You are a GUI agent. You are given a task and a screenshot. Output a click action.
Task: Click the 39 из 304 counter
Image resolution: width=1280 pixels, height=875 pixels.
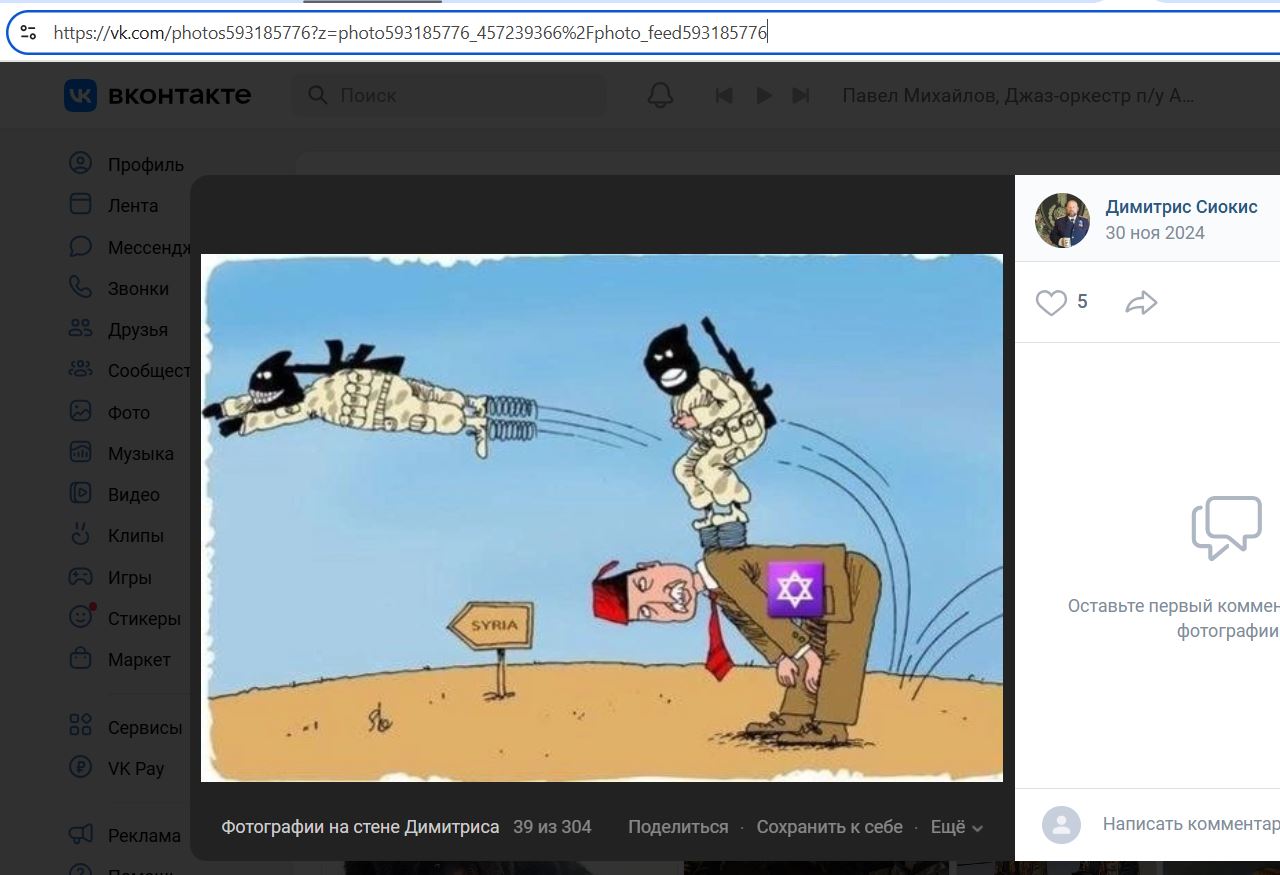click(x=552, y=827)
